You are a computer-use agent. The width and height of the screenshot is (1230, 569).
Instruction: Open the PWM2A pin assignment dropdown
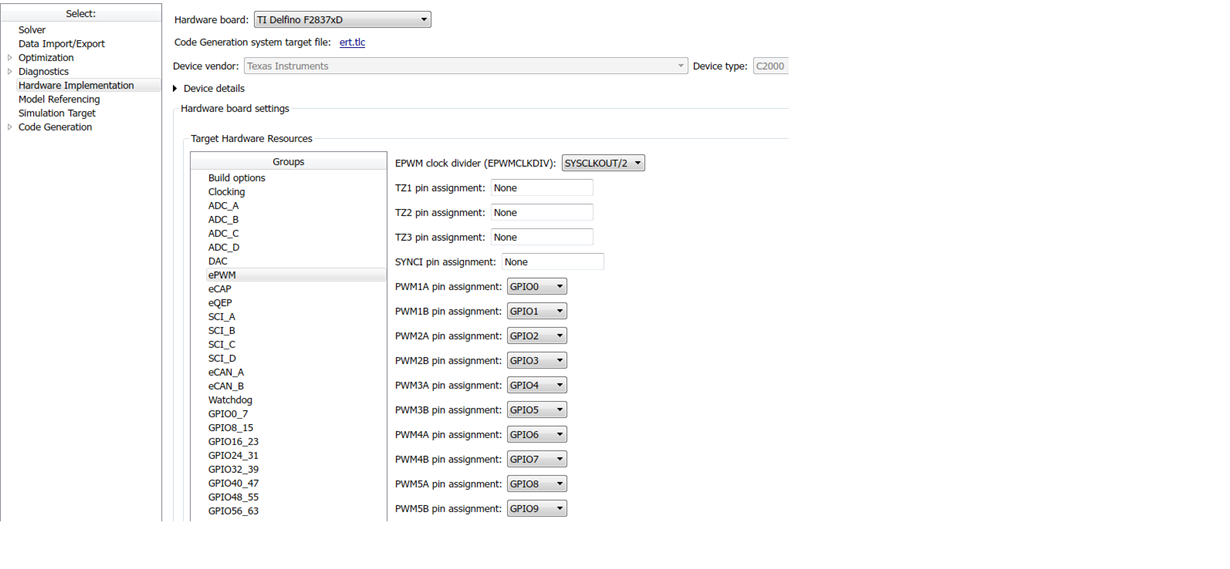point(537,336)
